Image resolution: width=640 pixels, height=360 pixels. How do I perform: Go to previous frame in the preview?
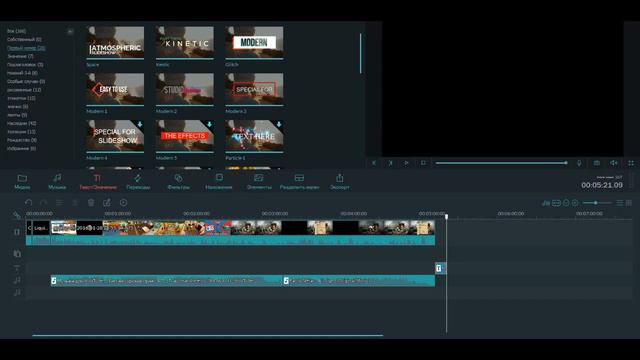[x=374, y=163]
